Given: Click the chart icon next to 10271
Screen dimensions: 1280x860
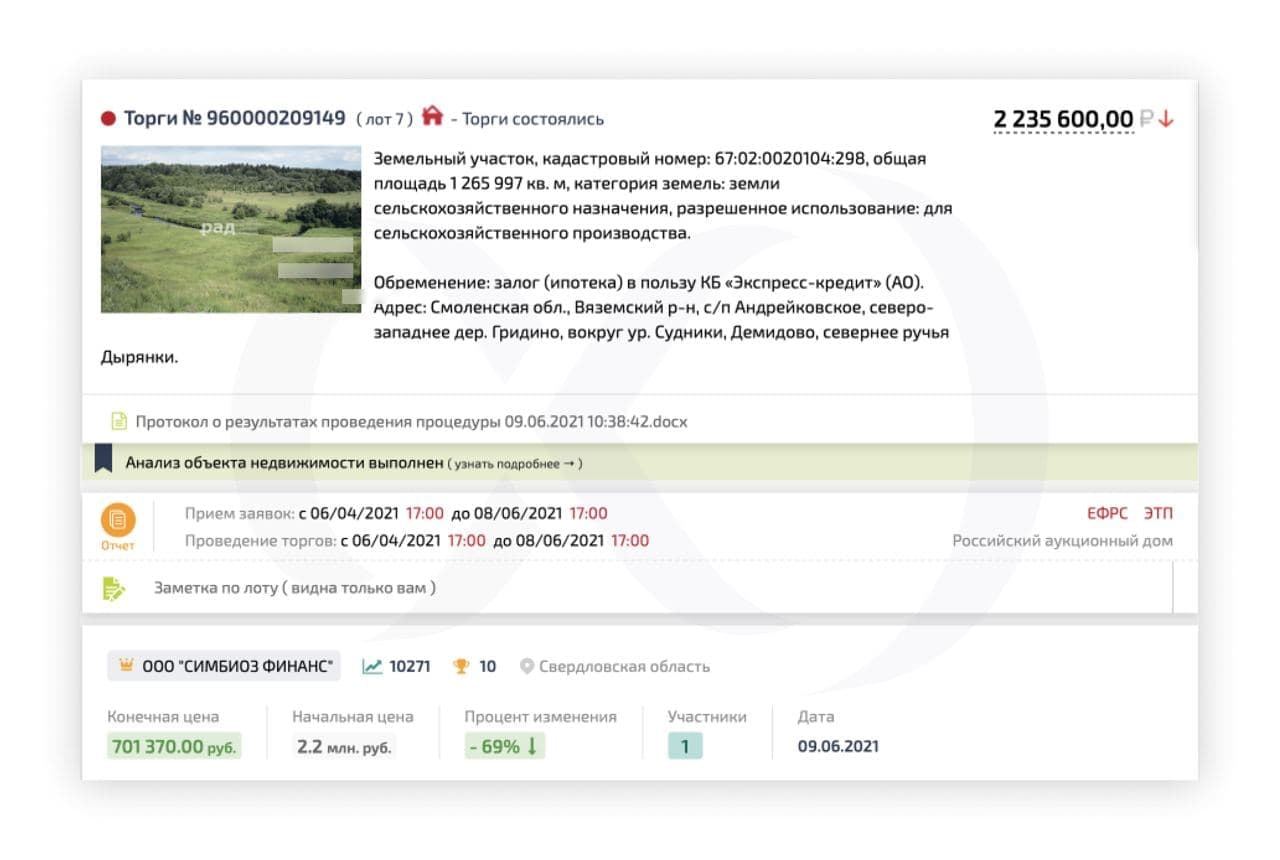Looking at the screenshot, I should 372,666.
